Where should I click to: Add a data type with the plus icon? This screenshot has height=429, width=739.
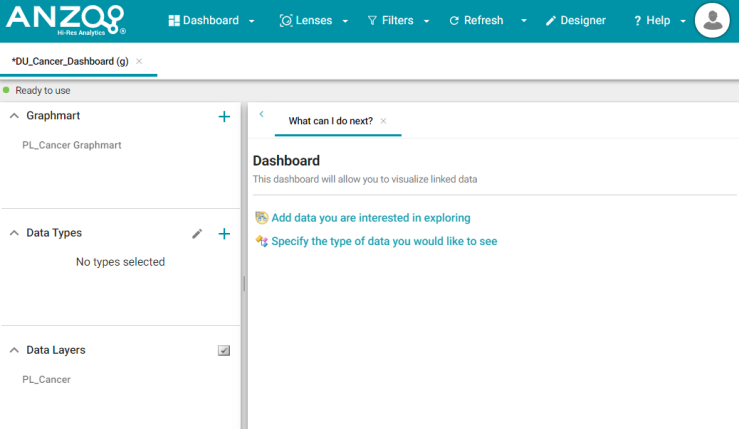point(224,234)
